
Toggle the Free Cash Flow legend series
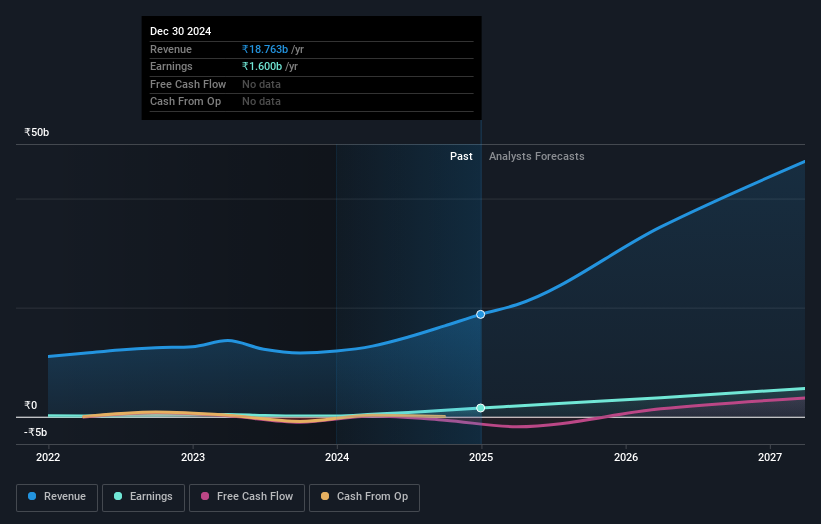pyautogui.click(x=247, y=497)
